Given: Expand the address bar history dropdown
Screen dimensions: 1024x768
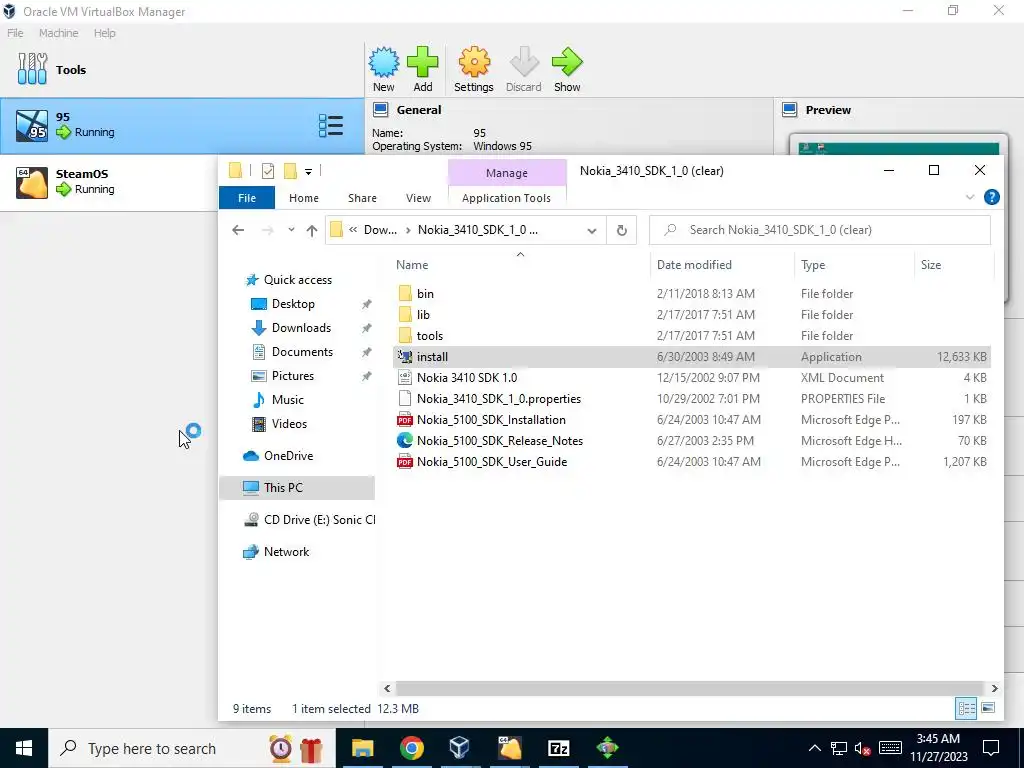Looking at the screenshot, I should click(592, 230).
